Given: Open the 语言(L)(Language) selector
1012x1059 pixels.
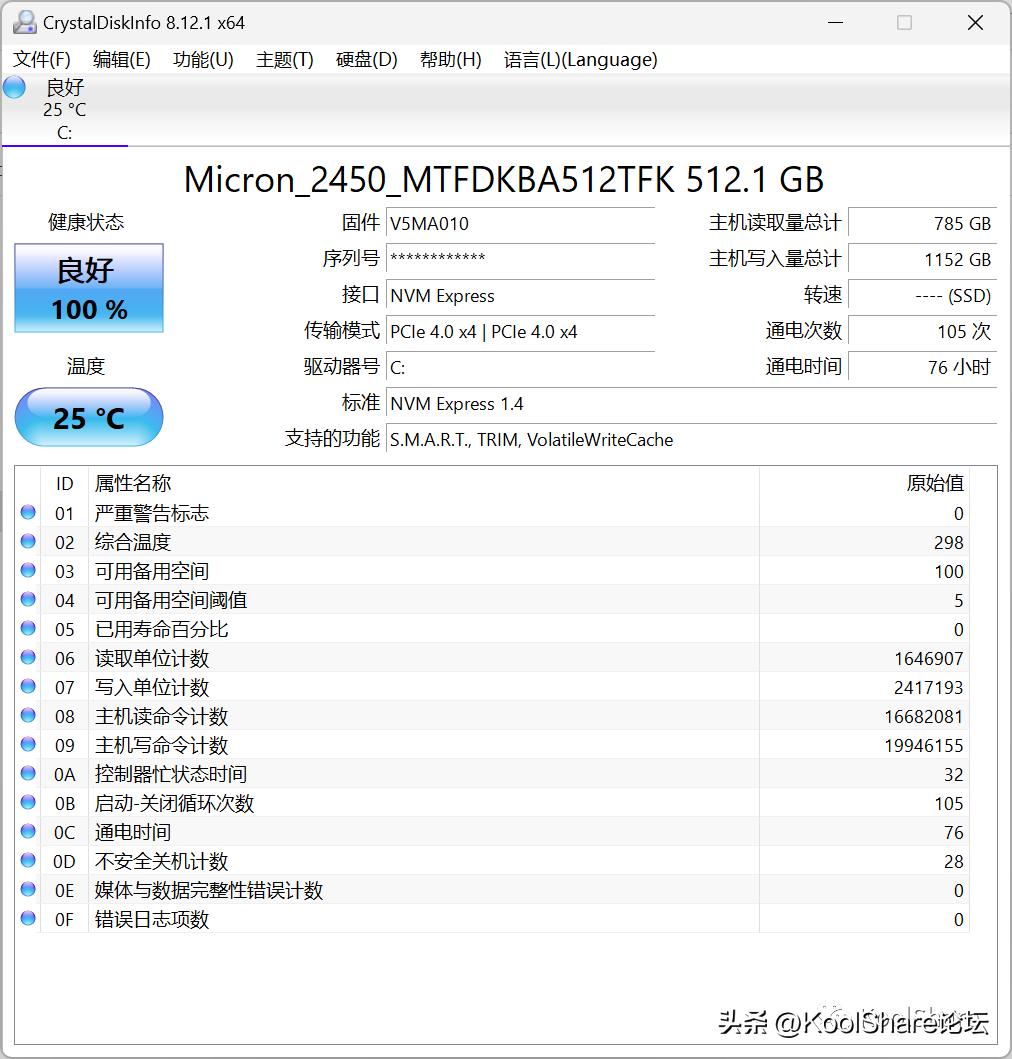Looking at the screenshot, I should pos(578,60).
